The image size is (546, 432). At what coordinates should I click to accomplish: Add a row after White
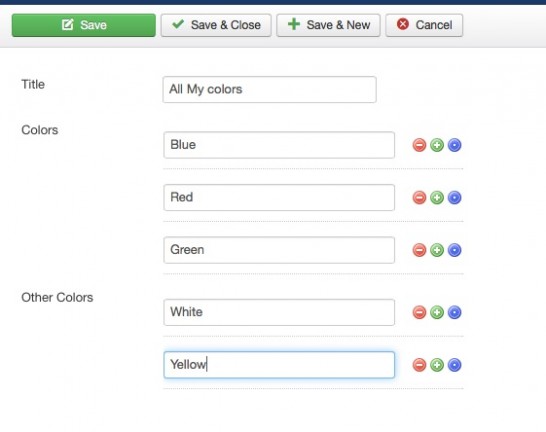[437, 312]
